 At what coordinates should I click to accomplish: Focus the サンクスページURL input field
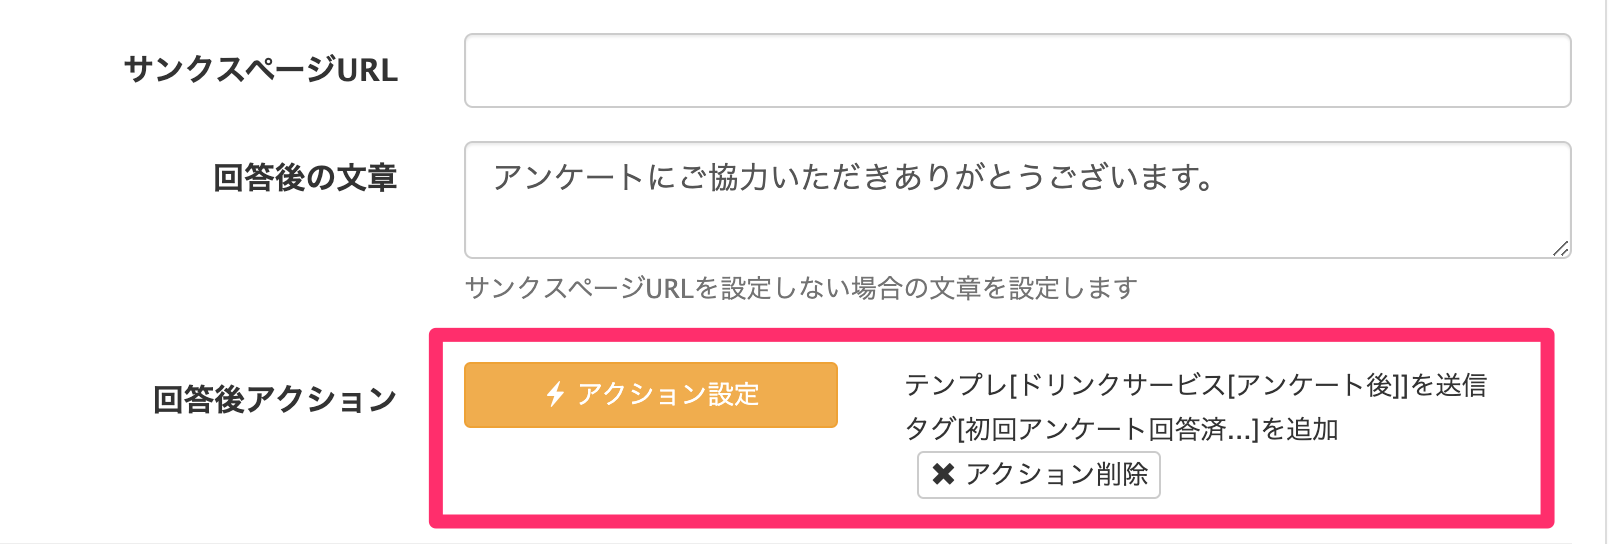point(1017,71)
